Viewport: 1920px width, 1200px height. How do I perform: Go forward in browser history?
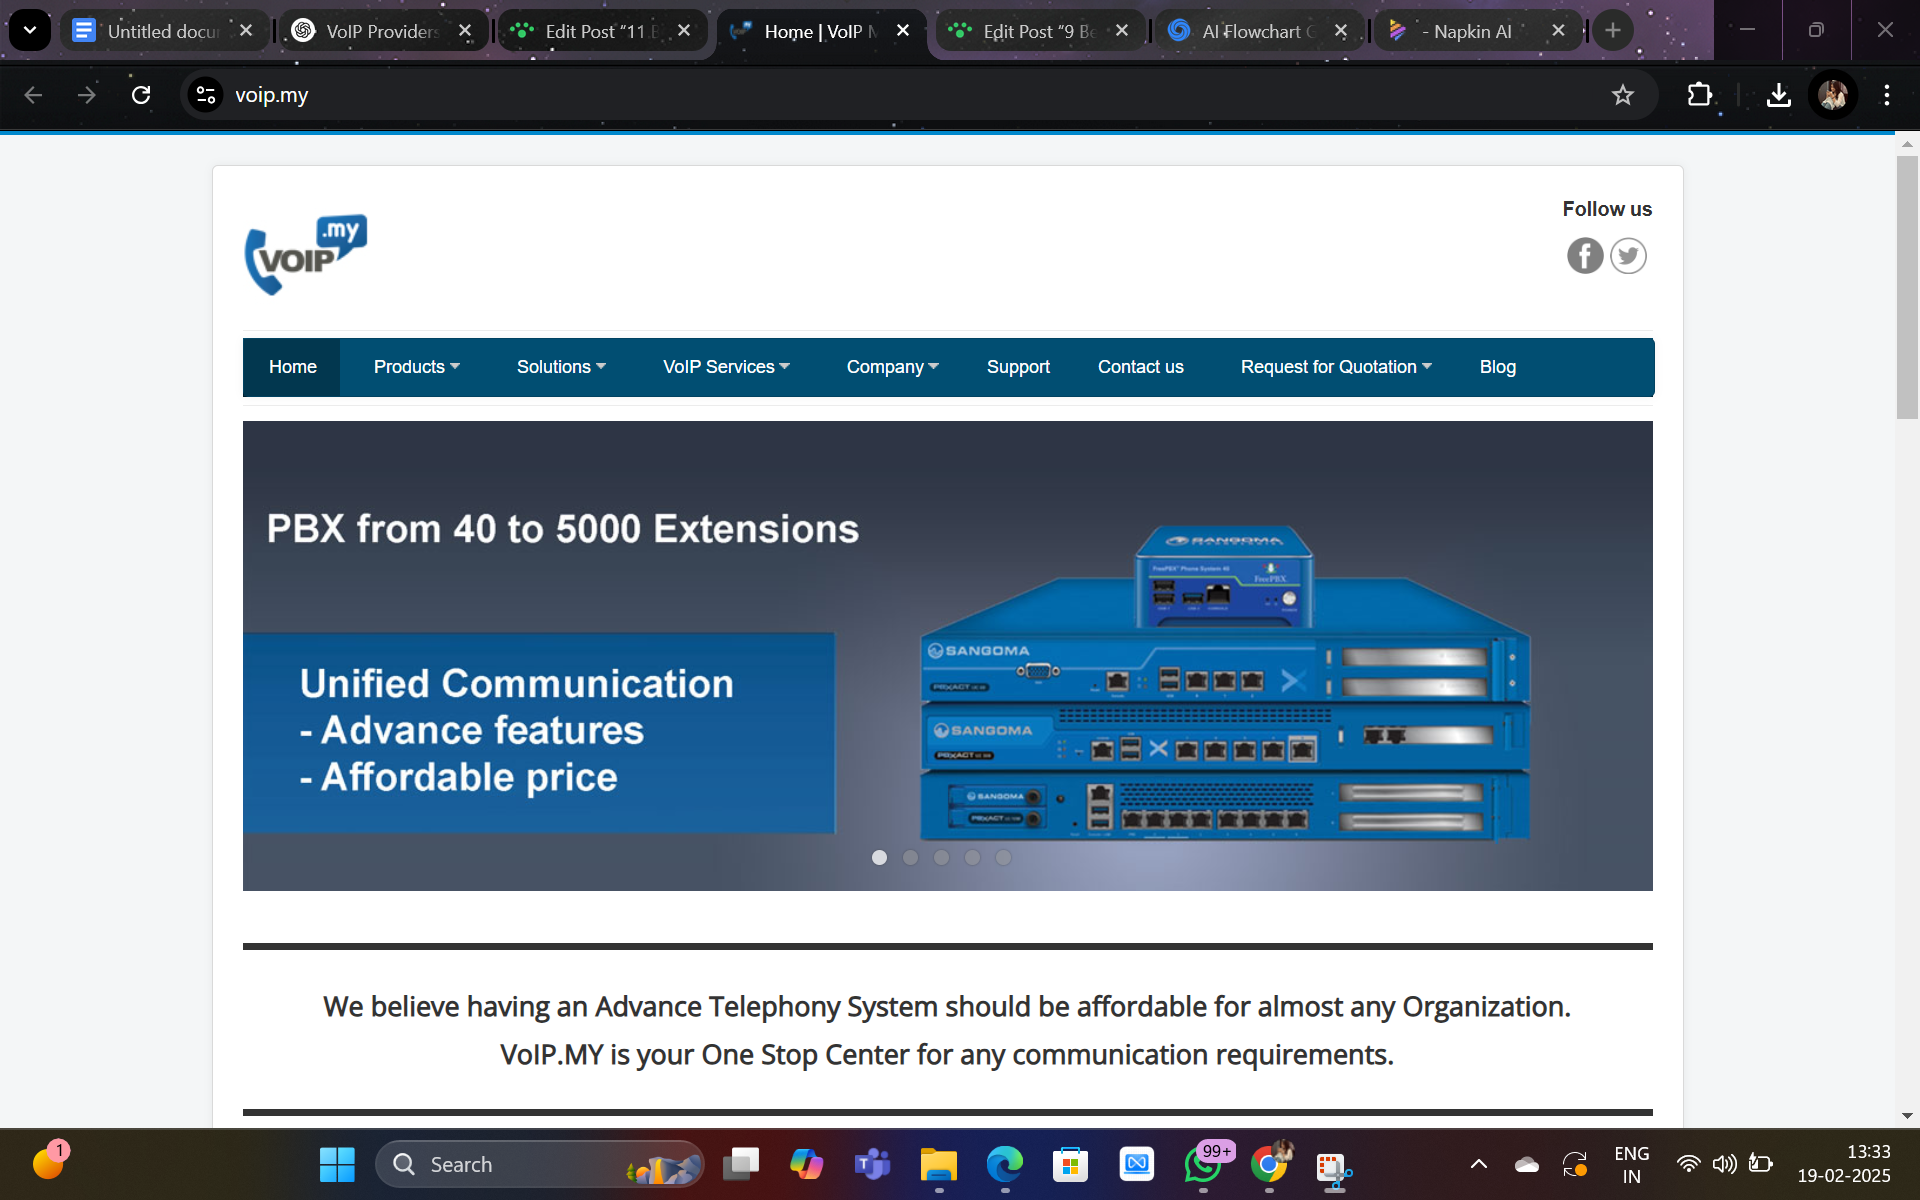click(87, 95)
